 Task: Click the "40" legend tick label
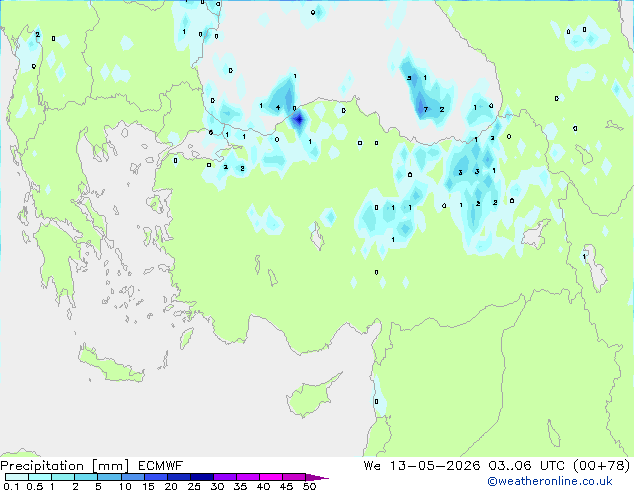tap(263, 486)
